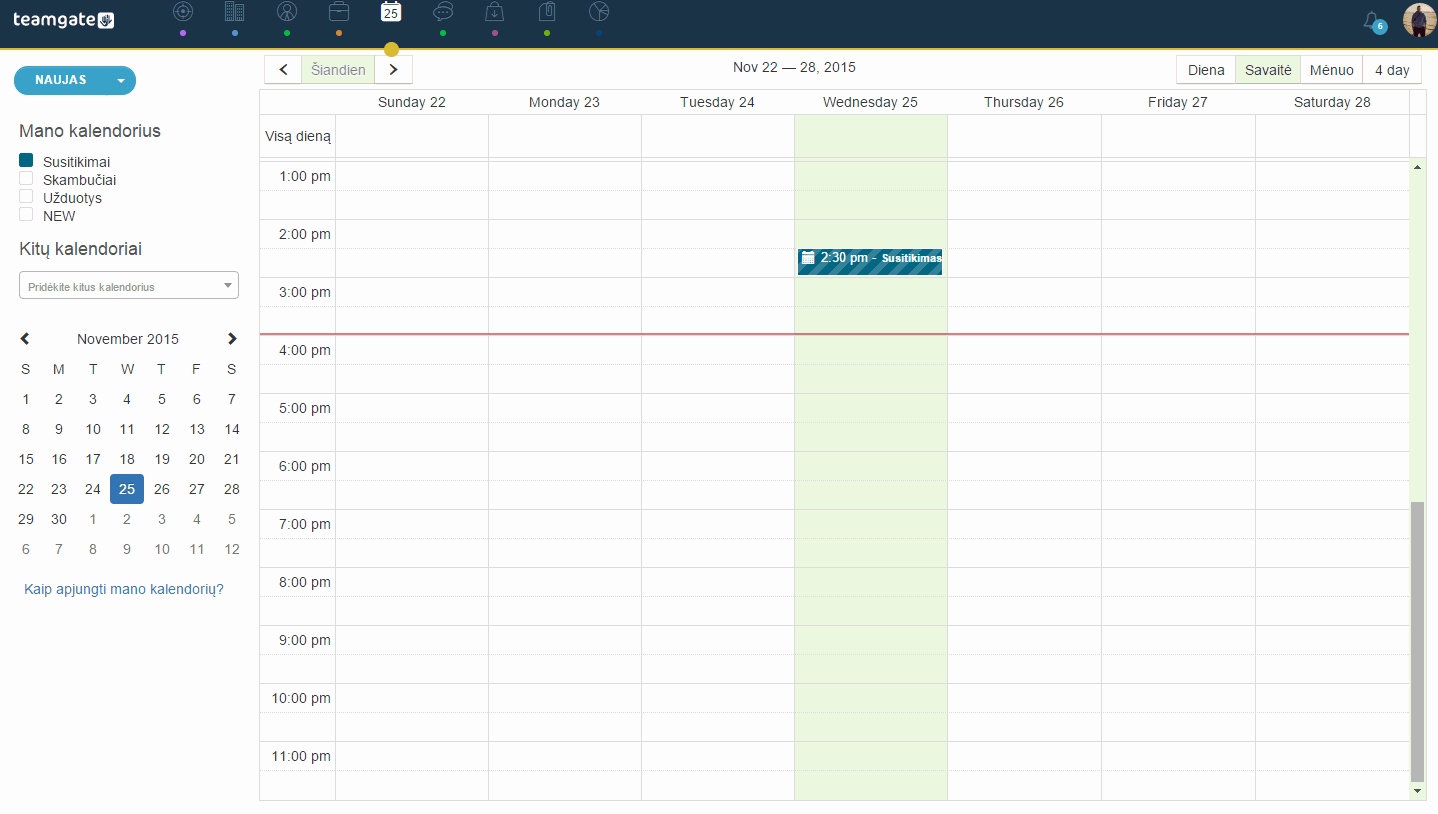Switch to Mėnuo view
1438x814 pixels.
pyautogui.click(x=1332, y=70)
